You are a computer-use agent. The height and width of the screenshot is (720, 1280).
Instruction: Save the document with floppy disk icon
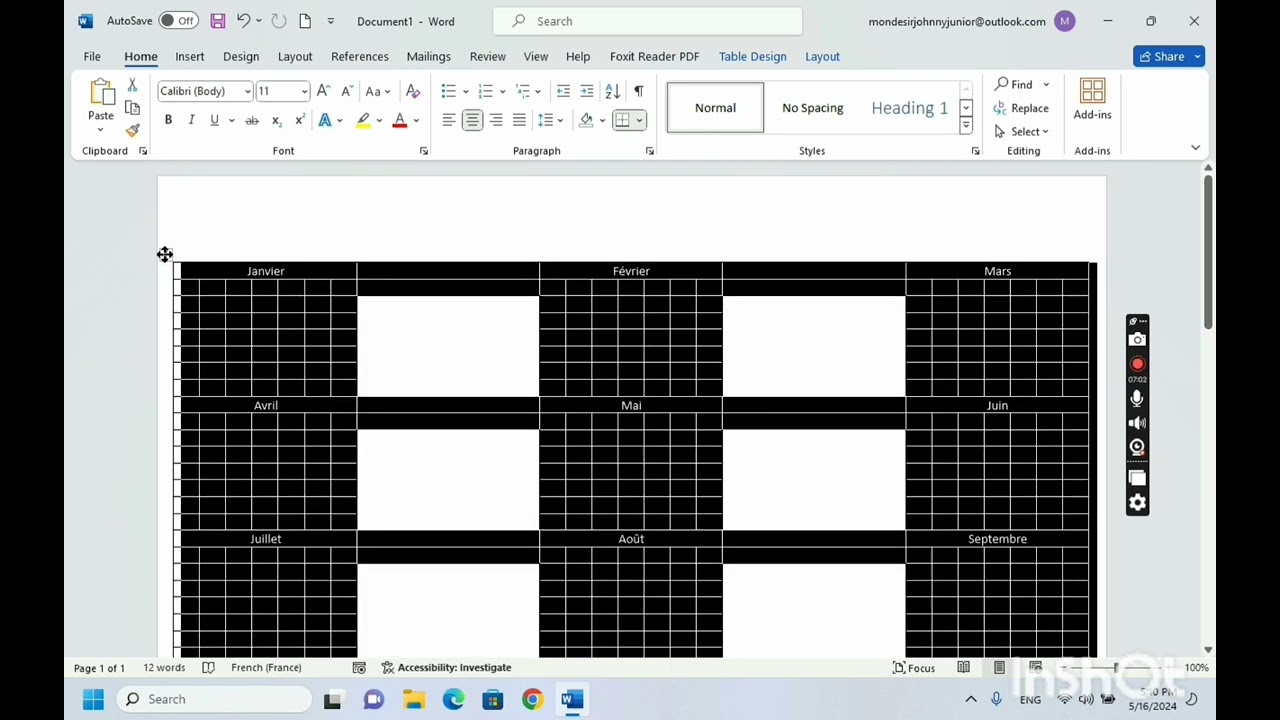[x=217, y=21]
